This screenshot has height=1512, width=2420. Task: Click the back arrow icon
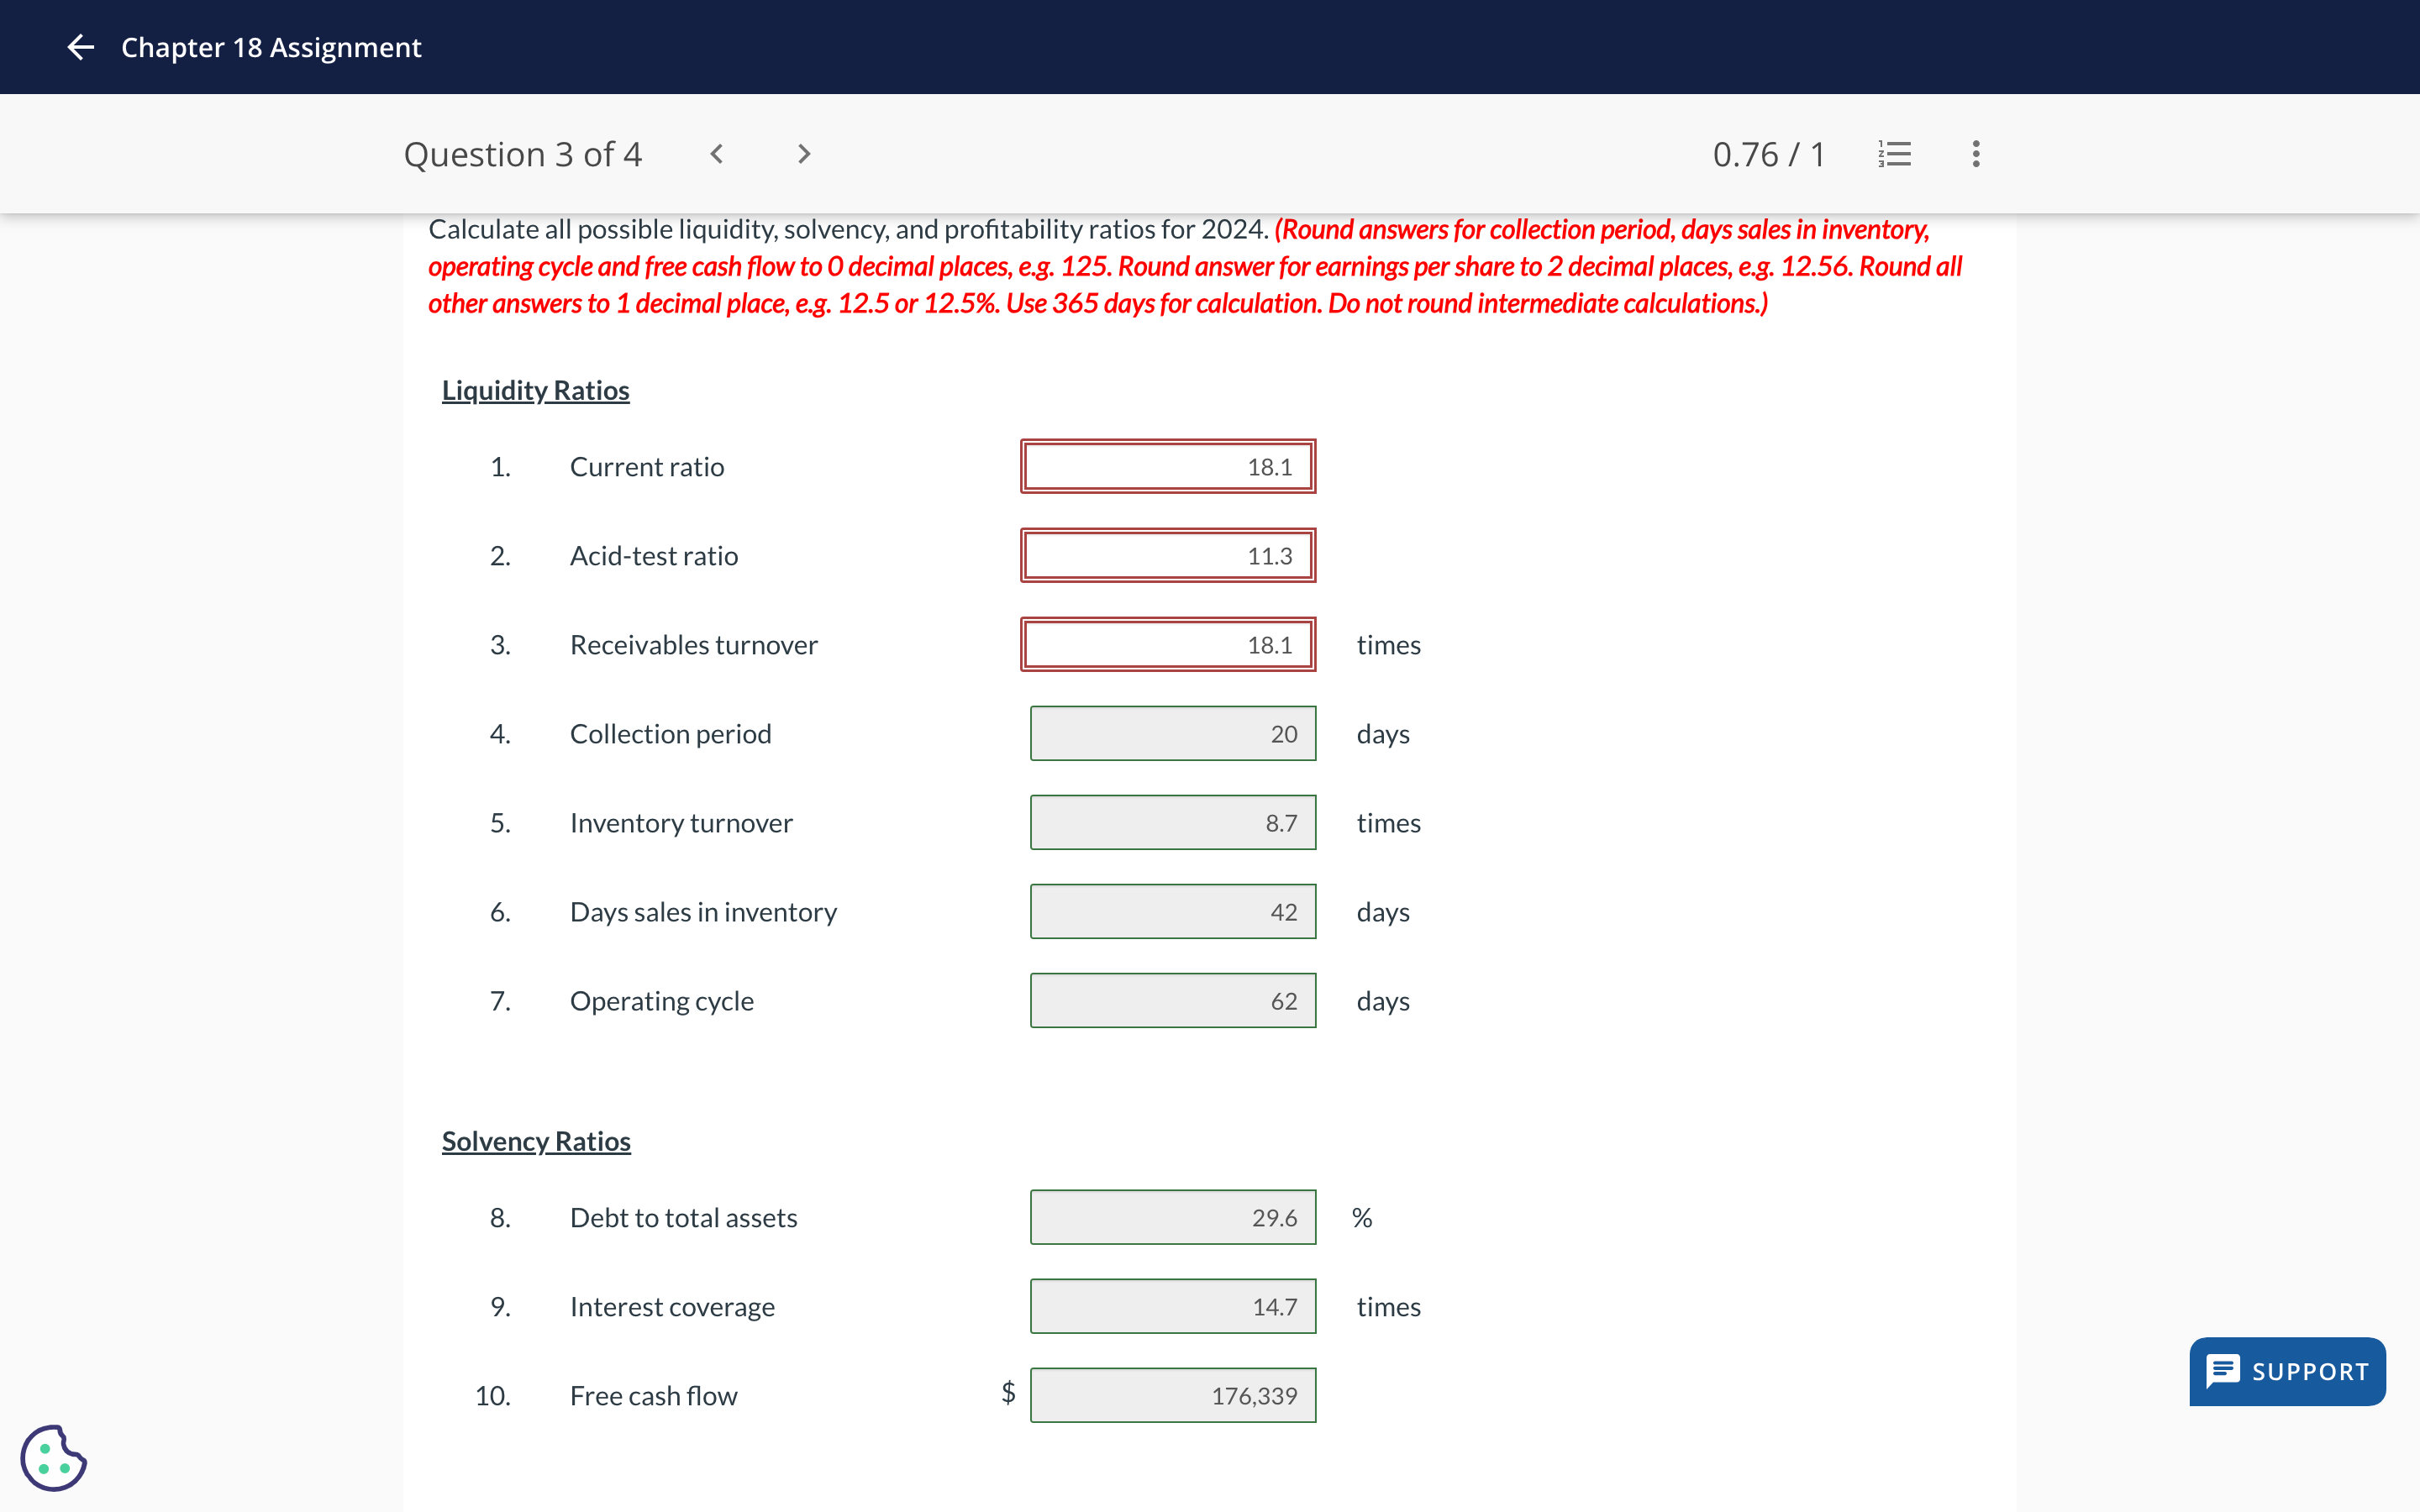[80, 47]
